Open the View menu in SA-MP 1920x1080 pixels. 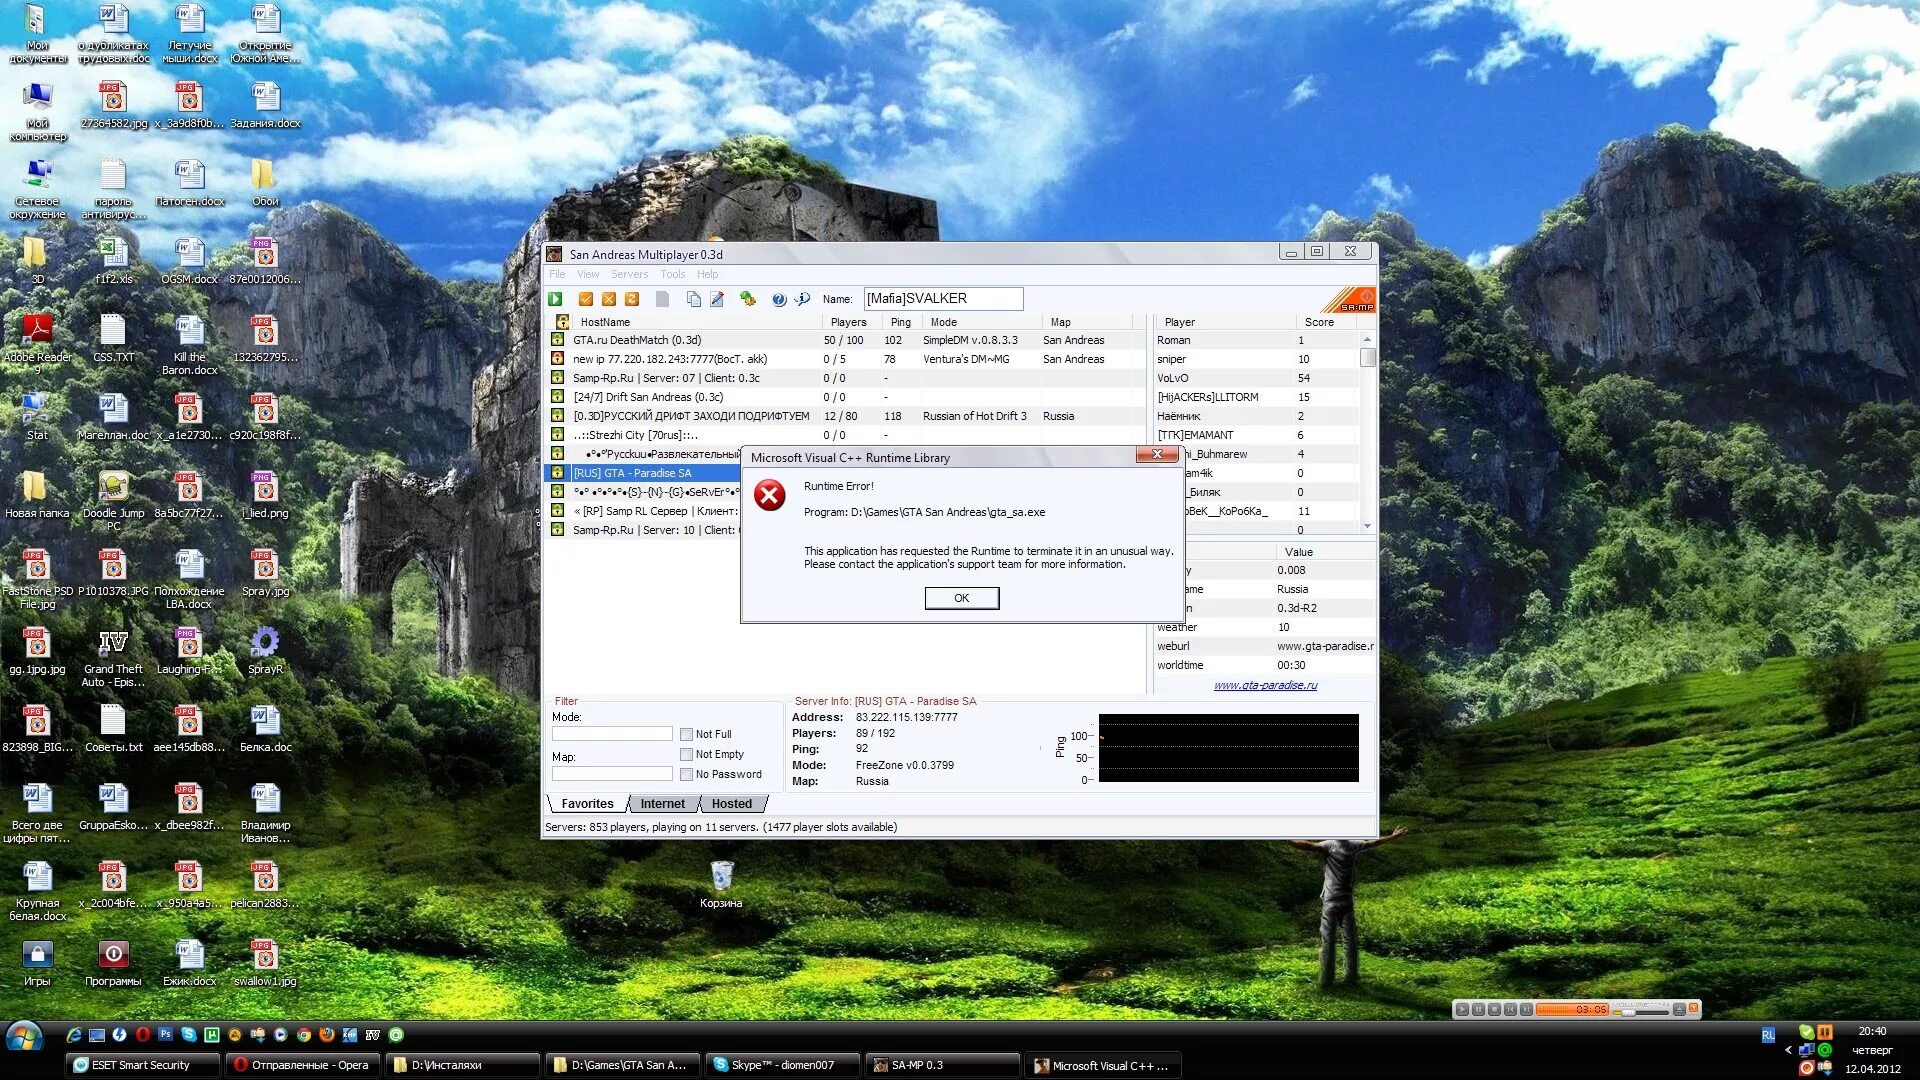(588, 274)
